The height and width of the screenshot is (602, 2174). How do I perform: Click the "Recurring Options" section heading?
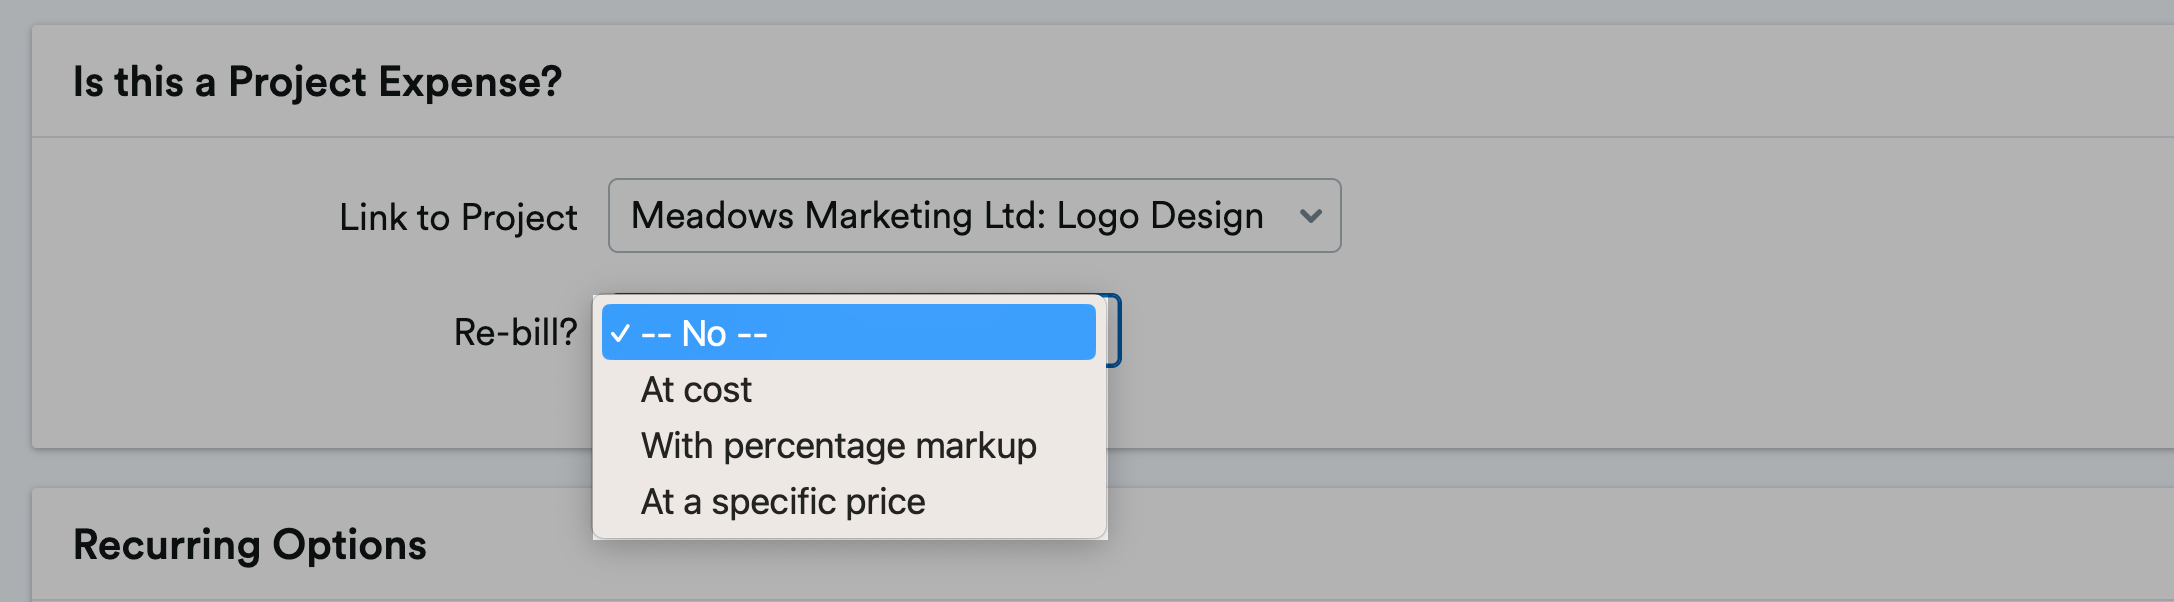[250, 545]
